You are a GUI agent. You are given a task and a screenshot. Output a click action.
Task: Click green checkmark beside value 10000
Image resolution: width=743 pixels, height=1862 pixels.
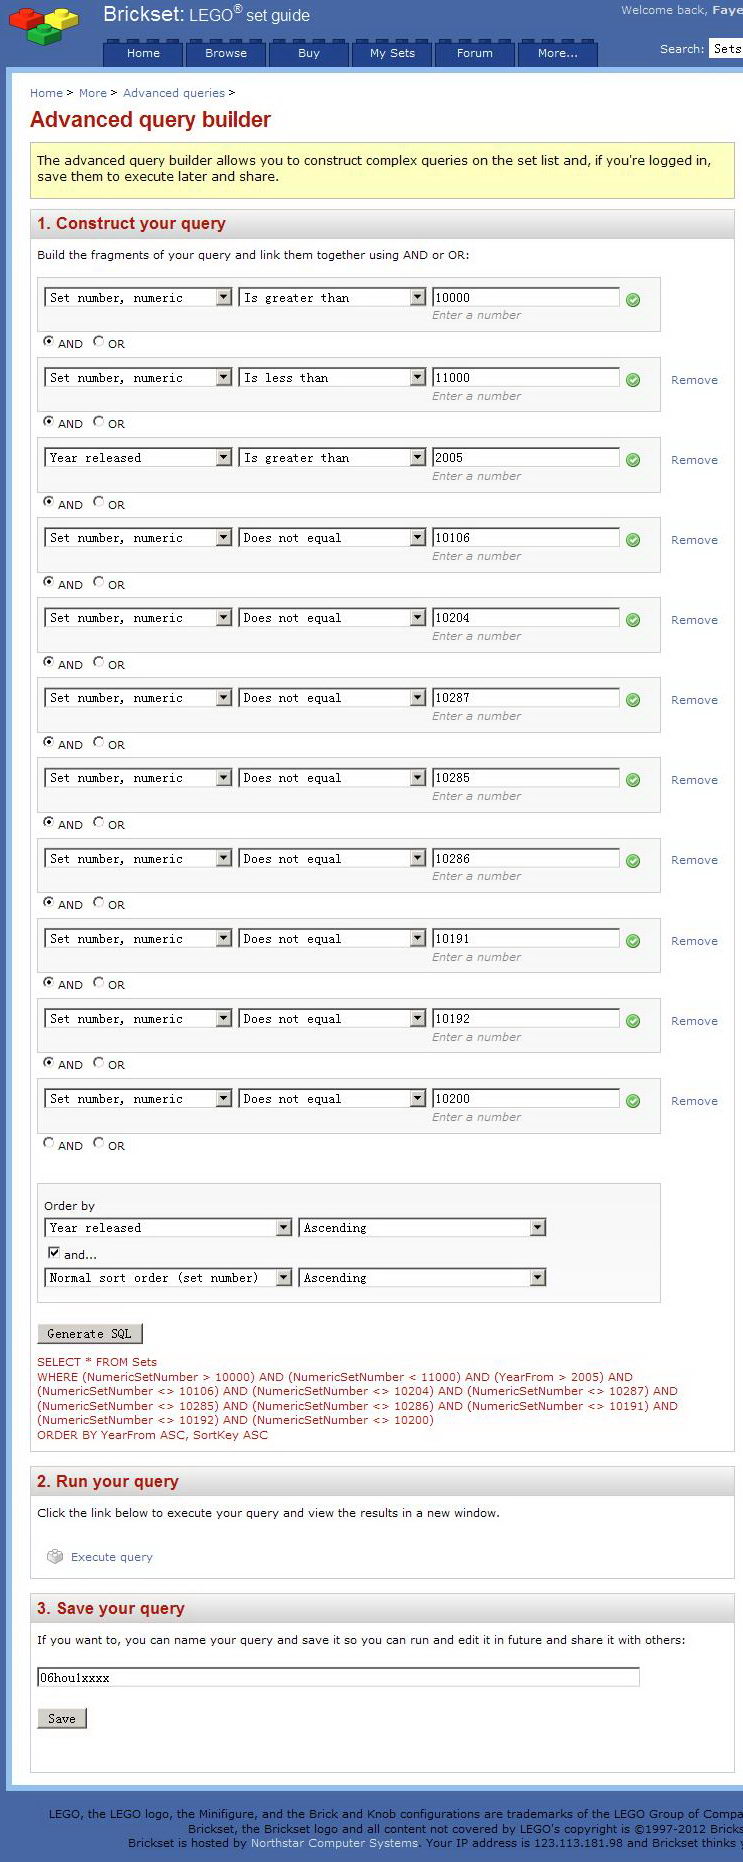pyautogui.click(x=633, y=300)
